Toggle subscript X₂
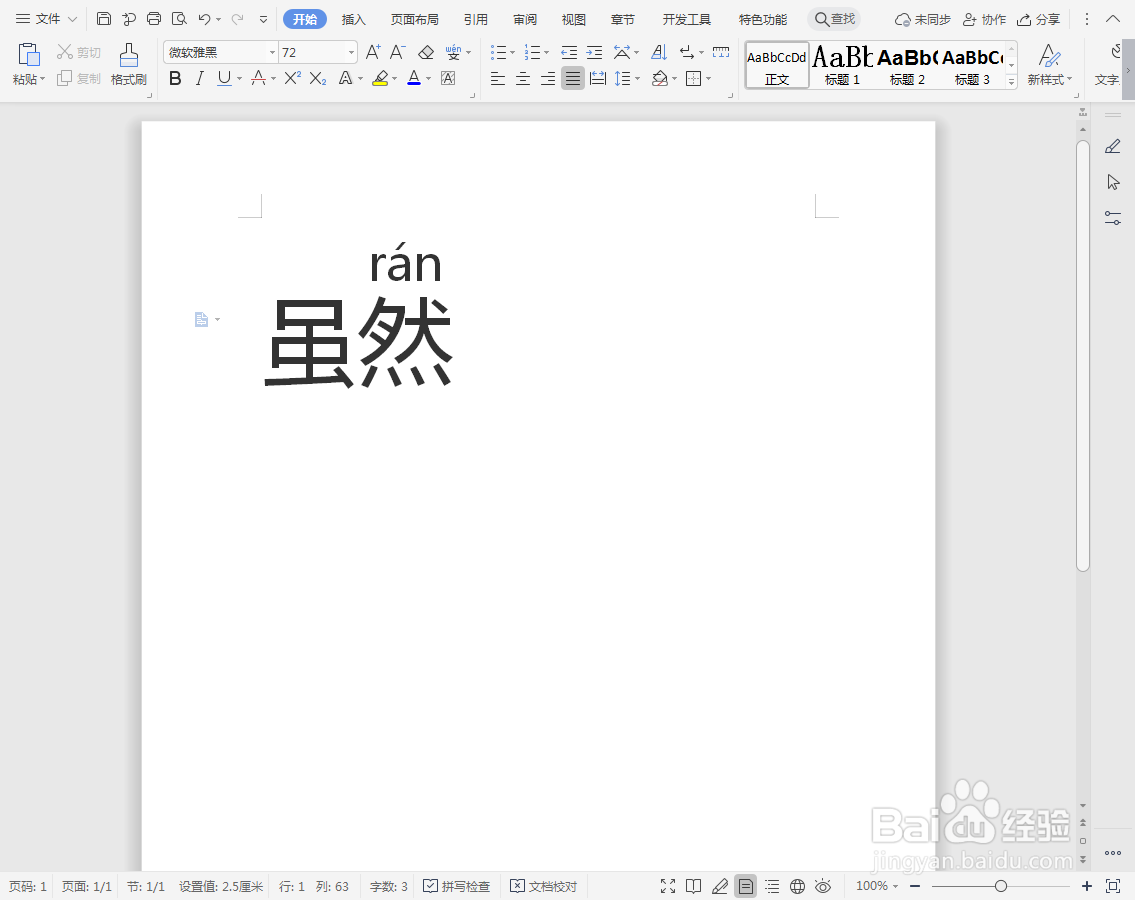 click(x=318, y=78)
